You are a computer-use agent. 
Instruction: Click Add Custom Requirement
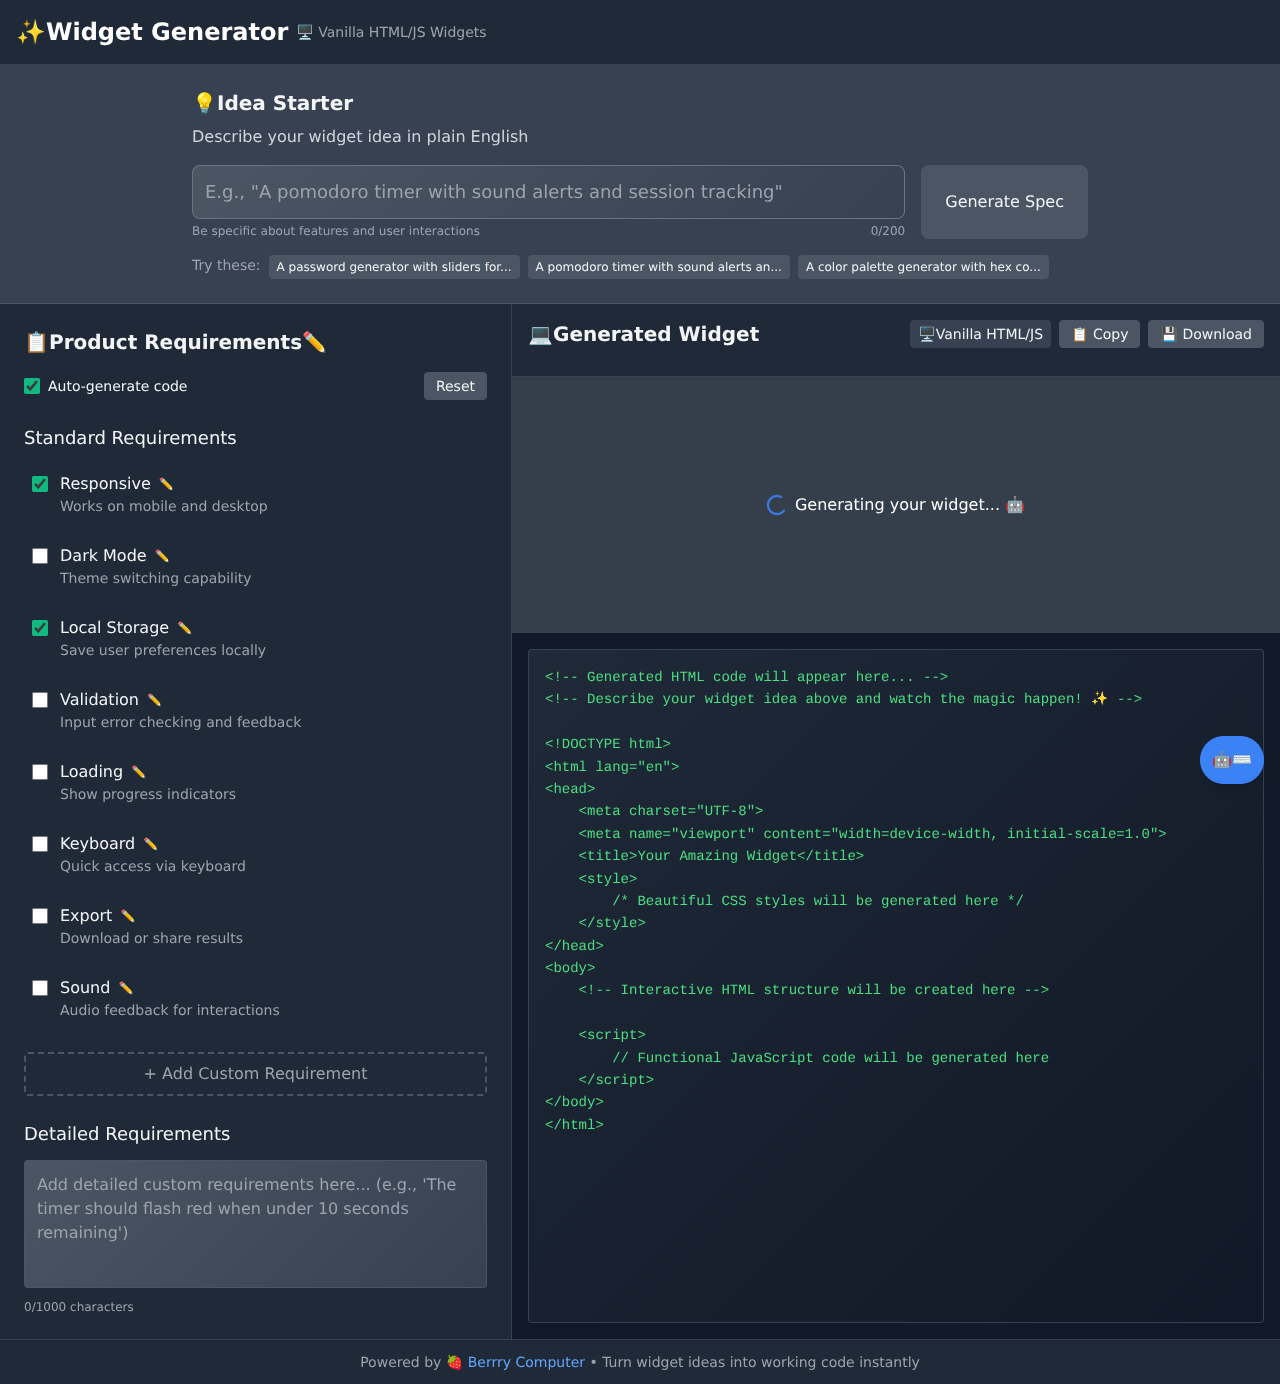(x=255, y=1073)
